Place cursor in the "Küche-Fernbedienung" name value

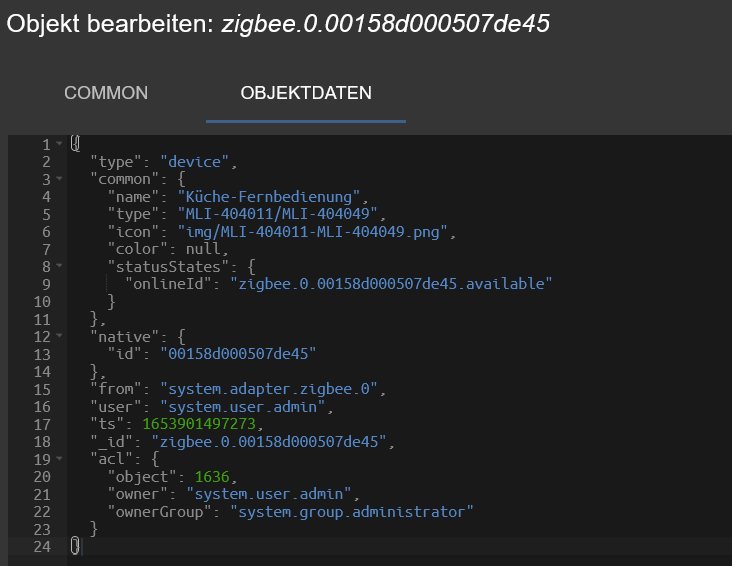pos(269,197)
